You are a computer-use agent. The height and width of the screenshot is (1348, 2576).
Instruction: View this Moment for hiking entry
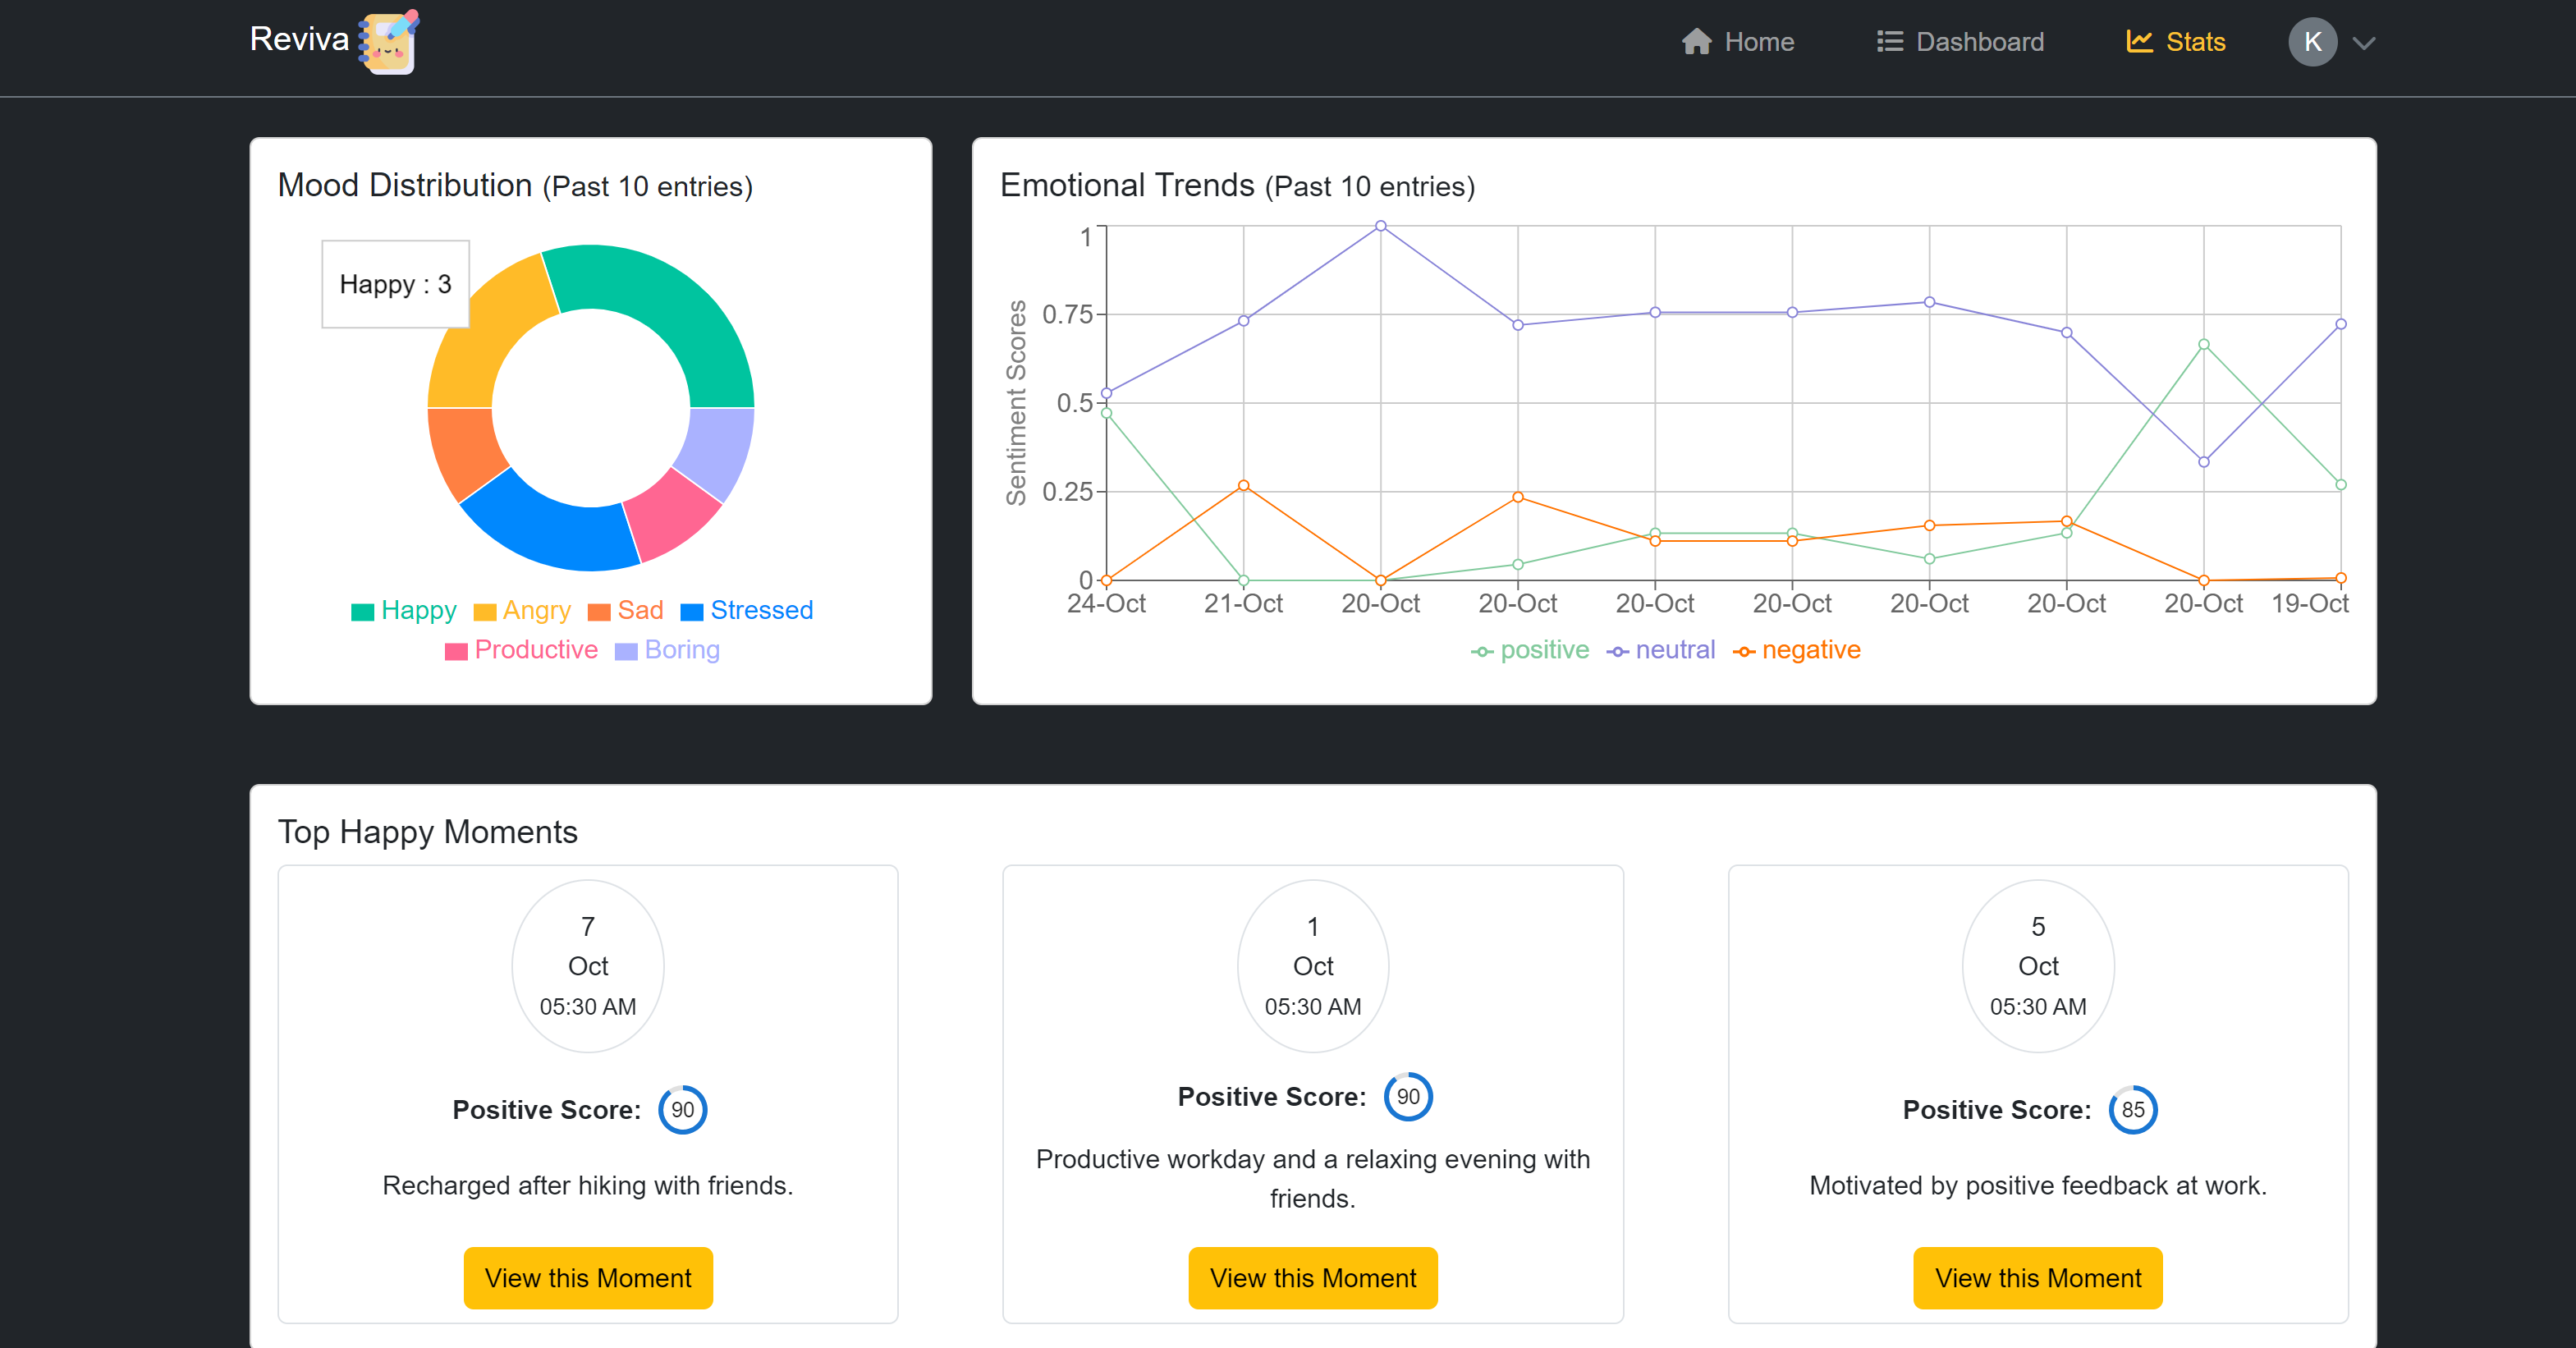(x=588, y=1277)
